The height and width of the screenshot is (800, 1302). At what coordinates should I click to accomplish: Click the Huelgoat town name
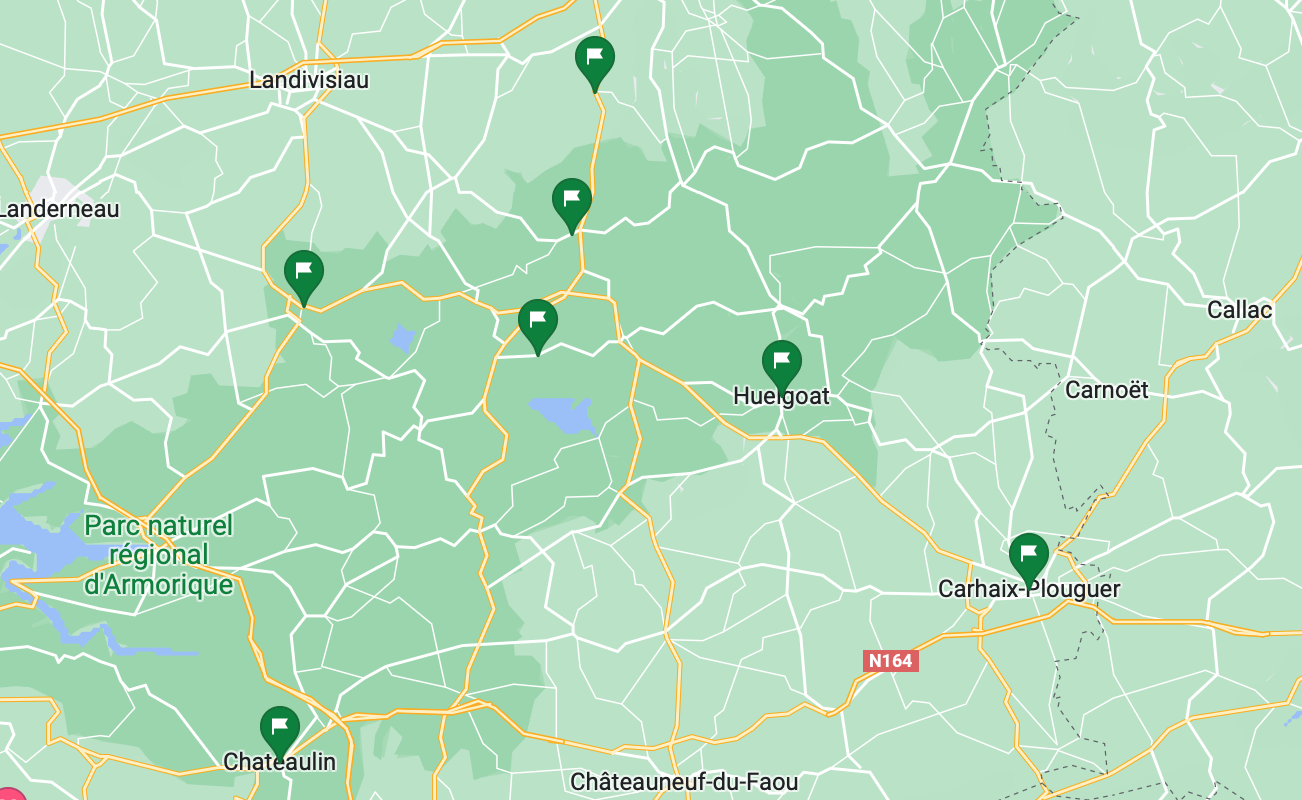pos(781,396)
